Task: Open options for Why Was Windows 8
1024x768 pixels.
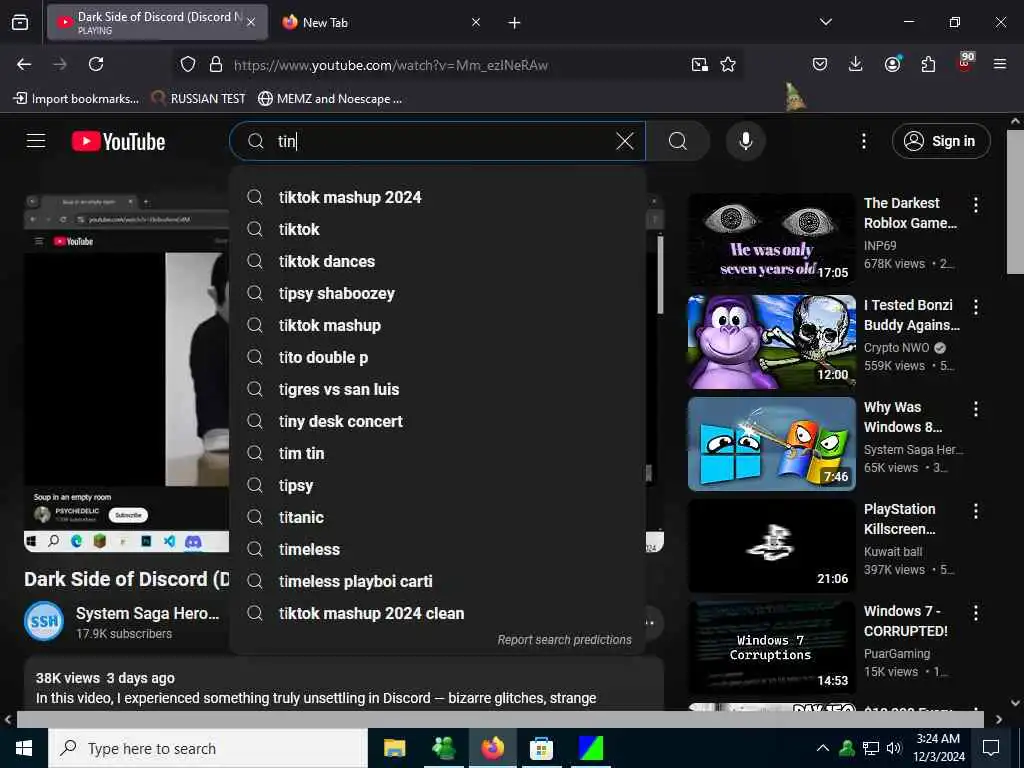Action: click(x=976, y=409)
